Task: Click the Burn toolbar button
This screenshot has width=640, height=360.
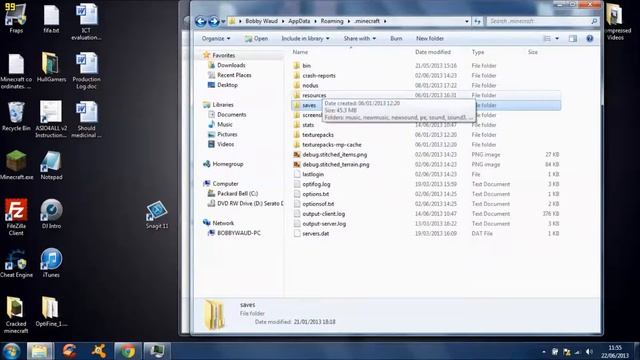Action: [396, 38]
